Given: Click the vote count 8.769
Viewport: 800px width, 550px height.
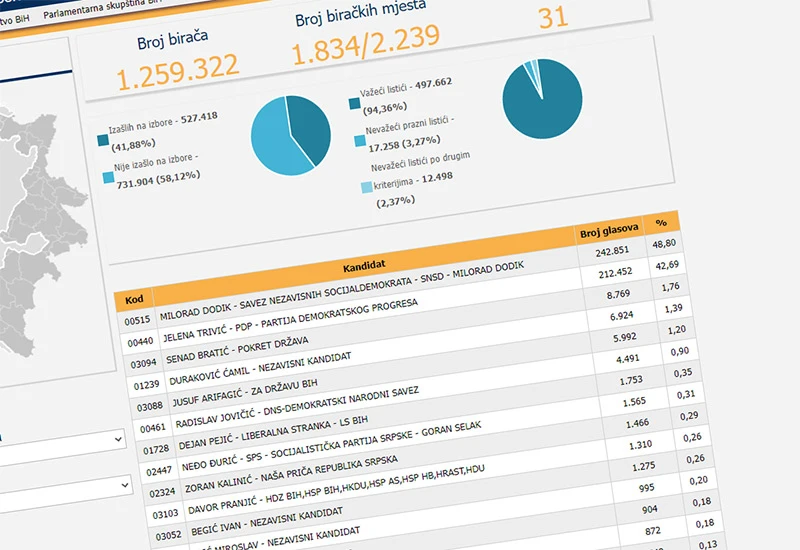Looking at the screenshot, I should tap(618, 294).
